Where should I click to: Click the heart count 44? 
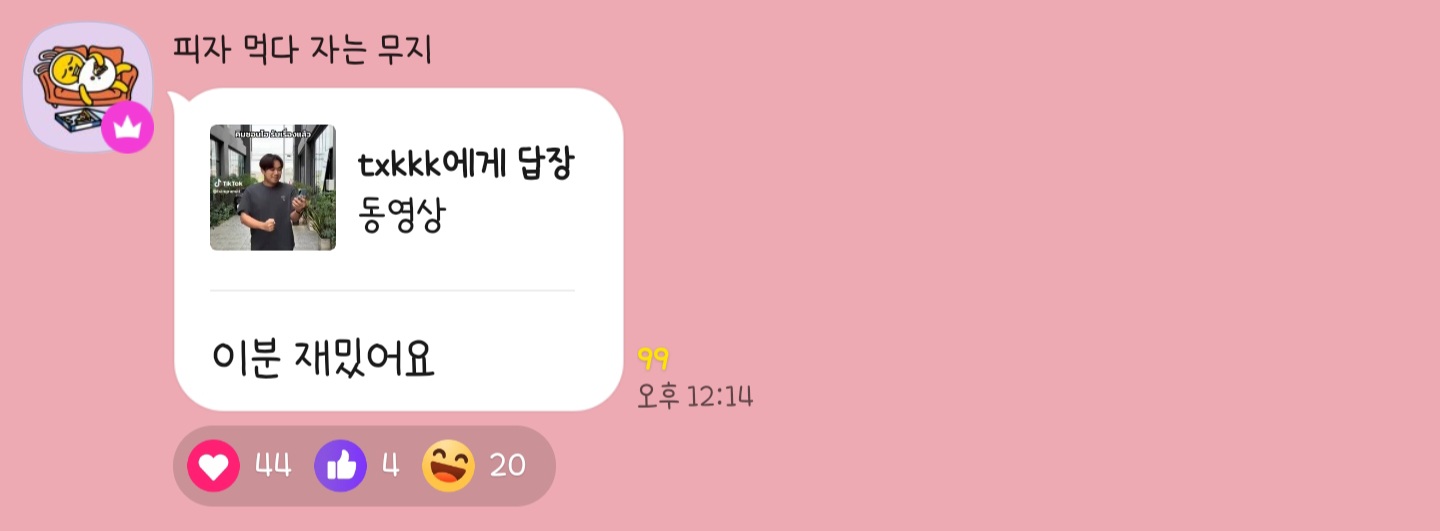pos(273,466)
